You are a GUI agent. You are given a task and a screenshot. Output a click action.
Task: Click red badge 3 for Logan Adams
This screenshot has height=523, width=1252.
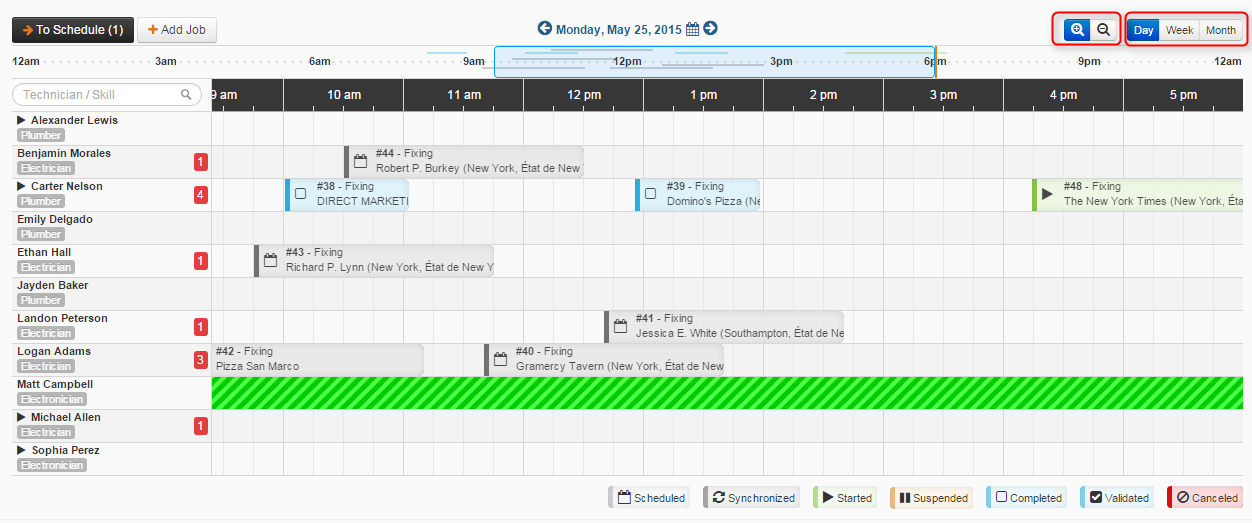tap(201, 360)
